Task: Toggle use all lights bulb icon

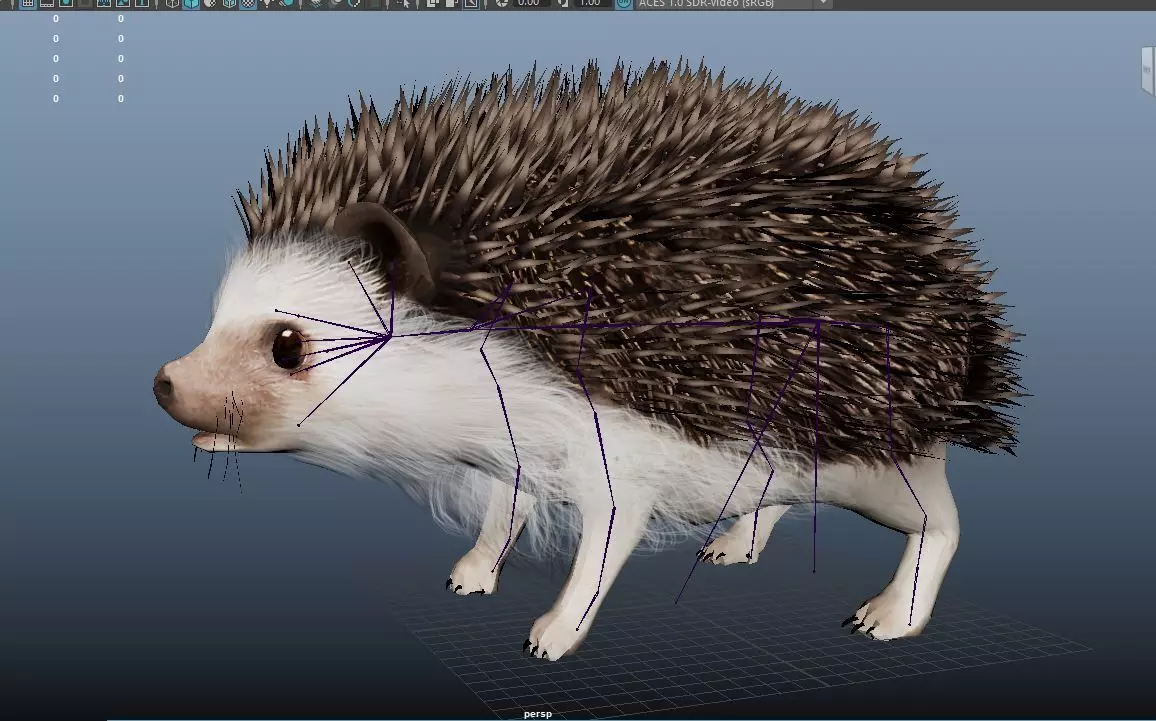Action: (267, 3)
